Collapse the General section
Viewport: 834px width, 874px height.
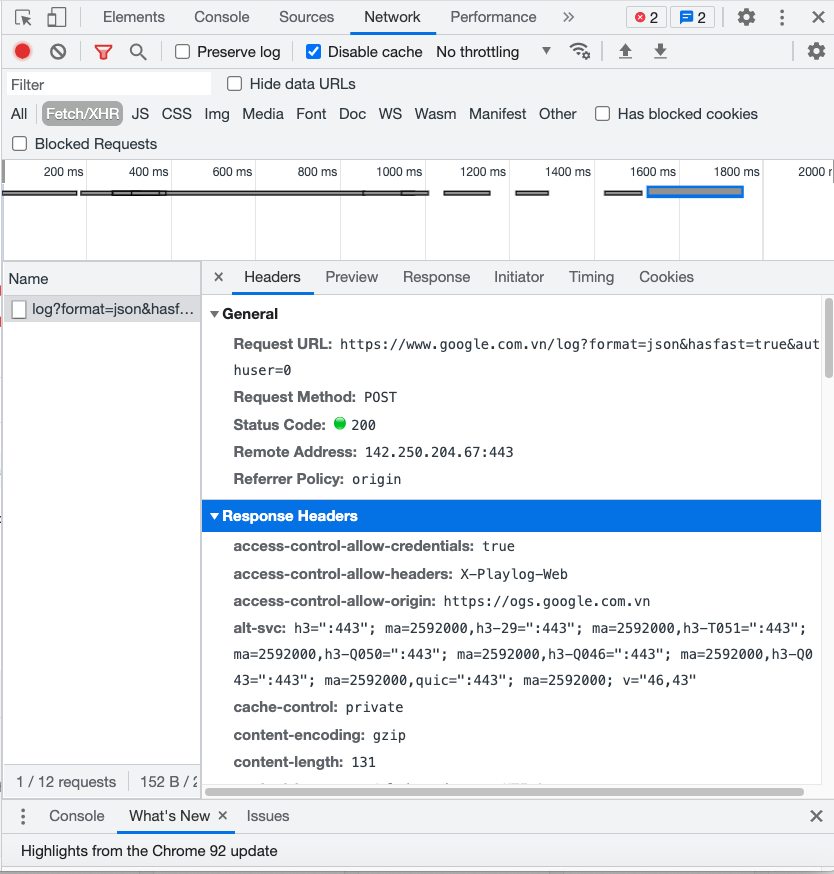(214, 314)
